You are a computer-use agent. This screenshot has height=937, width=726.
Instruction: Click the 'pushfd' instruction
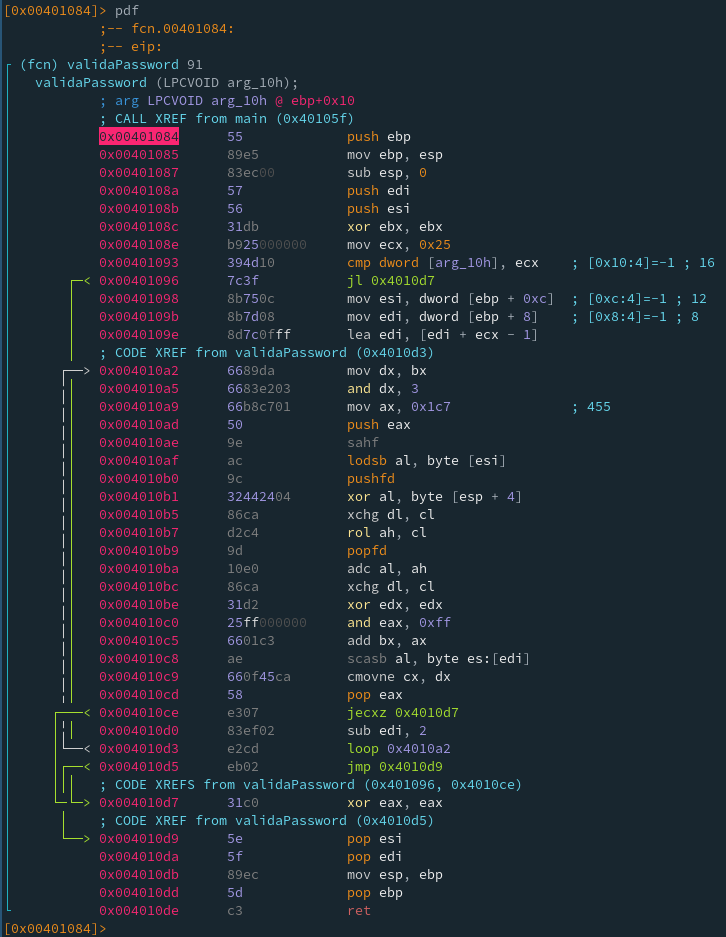[370, 479]
